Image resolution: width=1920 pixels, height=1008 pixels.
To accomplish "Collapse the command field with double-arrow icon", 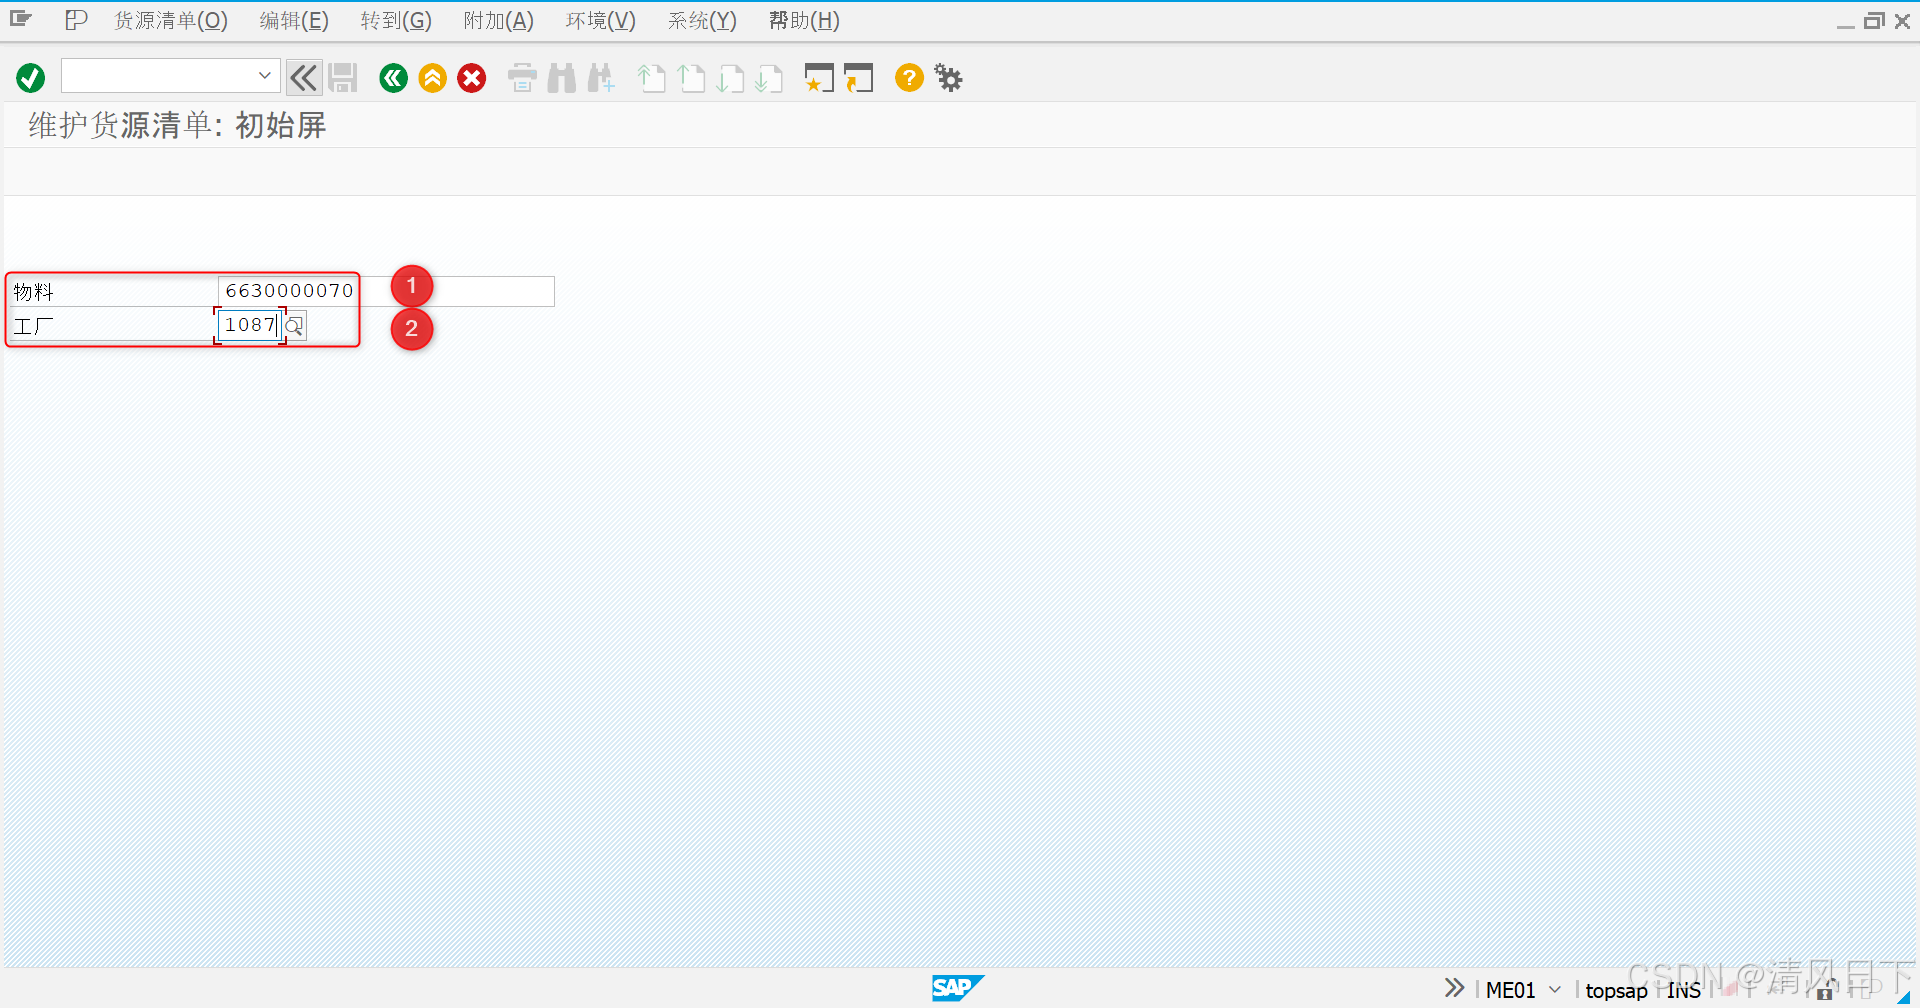I will point(303,78).
